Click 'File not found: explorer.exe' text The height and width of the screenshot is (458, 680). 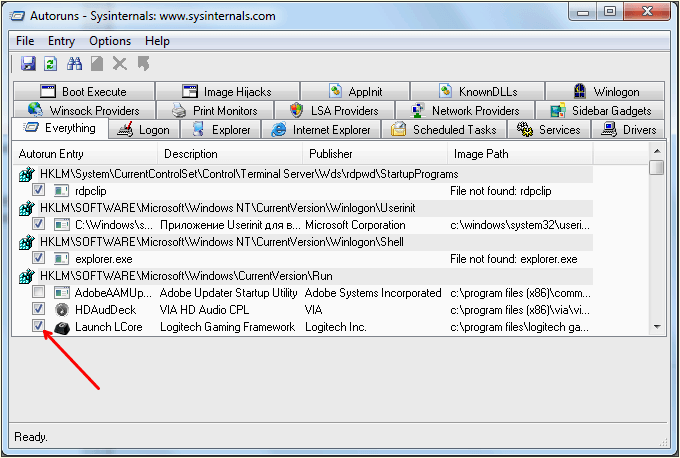pos(513,259)
